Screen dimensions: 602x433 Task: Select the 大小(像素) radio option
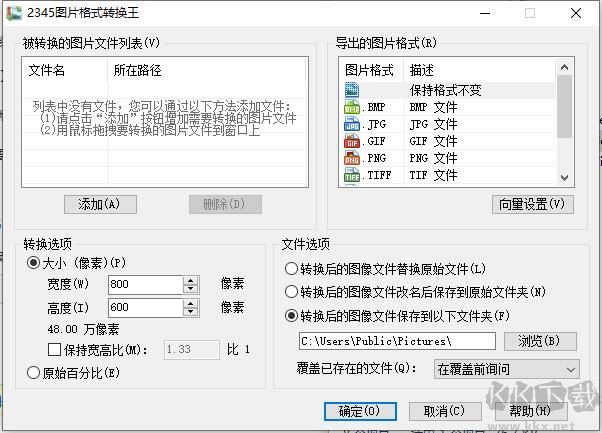pos(33,263)
